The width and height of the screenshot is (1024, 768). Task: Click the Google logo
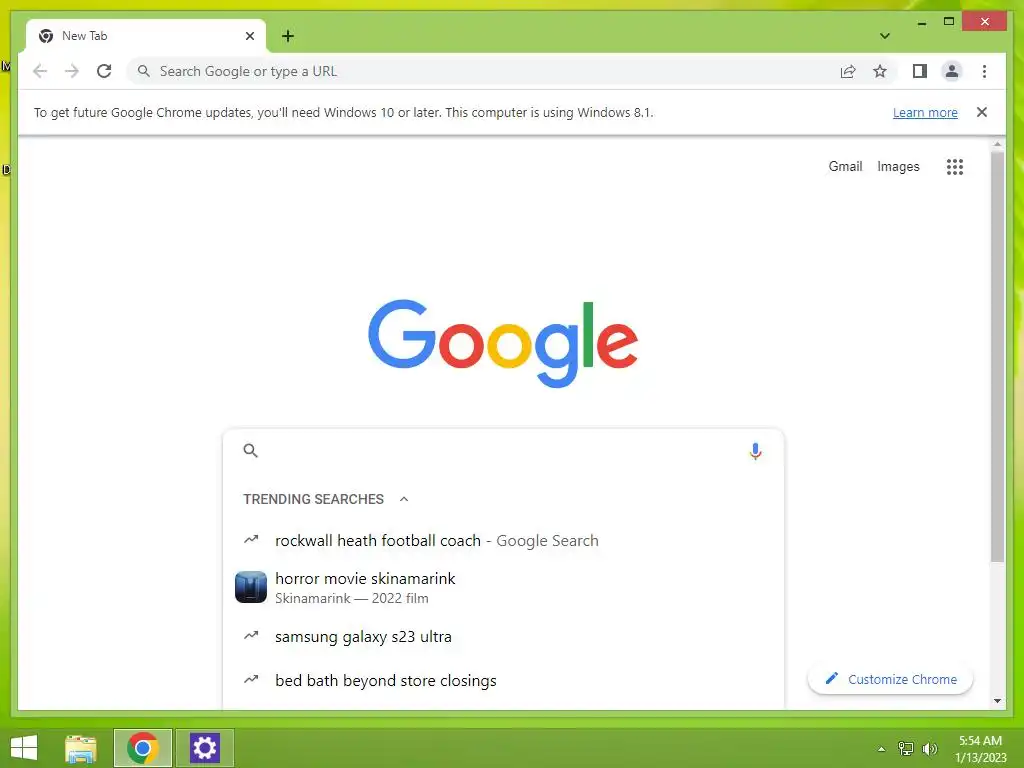[x=503, y=342]
